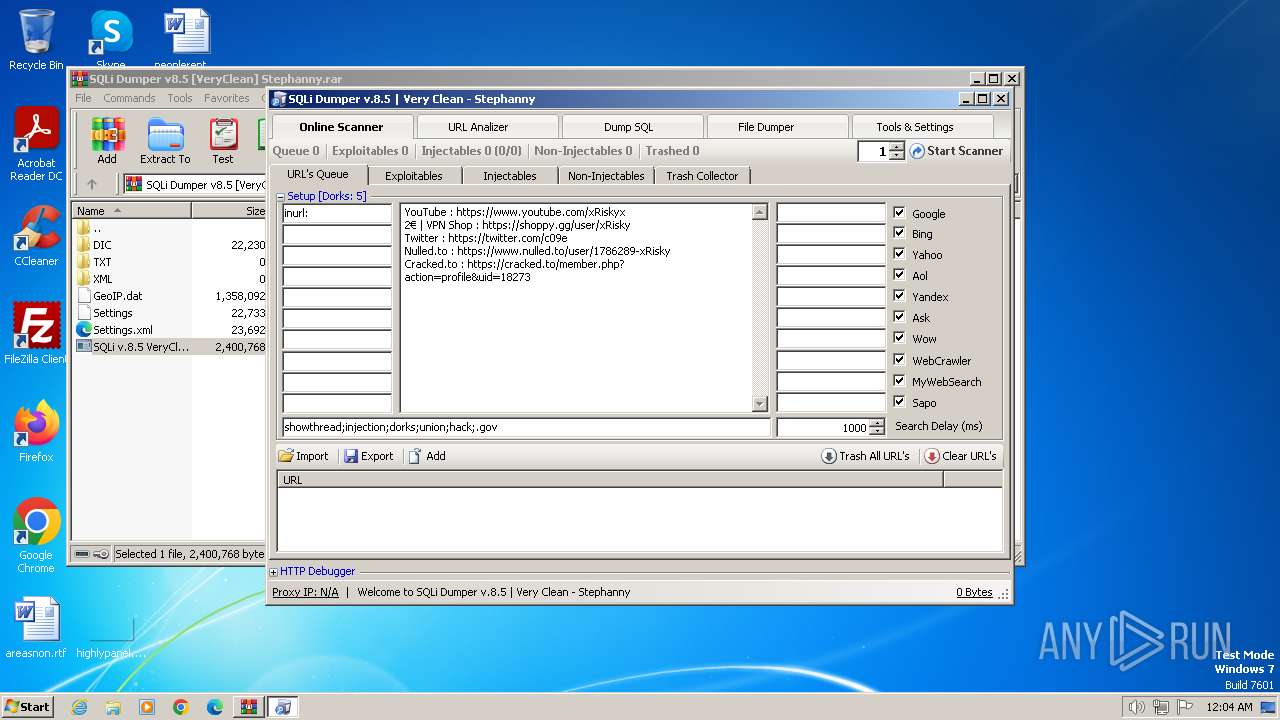1280x720 pixels.
Task: Click Proxy IP: N/A status label
Action: 305,592
